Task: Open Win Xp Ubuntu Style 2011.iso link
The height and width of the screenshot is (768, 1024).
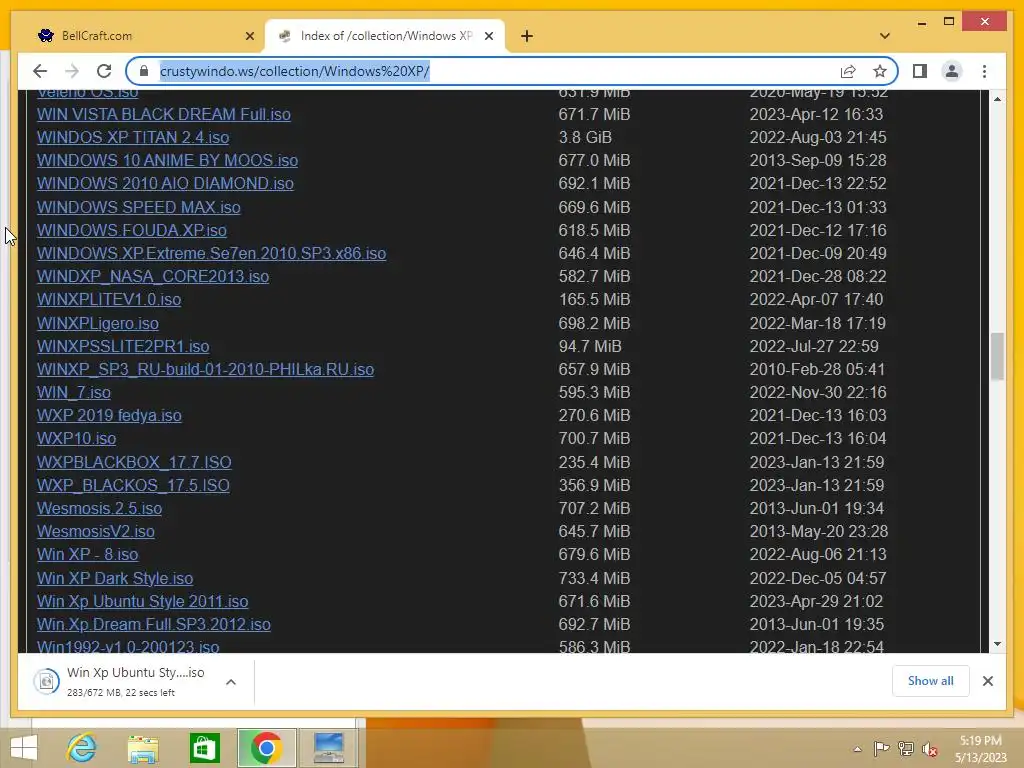Action: (142, 601)
